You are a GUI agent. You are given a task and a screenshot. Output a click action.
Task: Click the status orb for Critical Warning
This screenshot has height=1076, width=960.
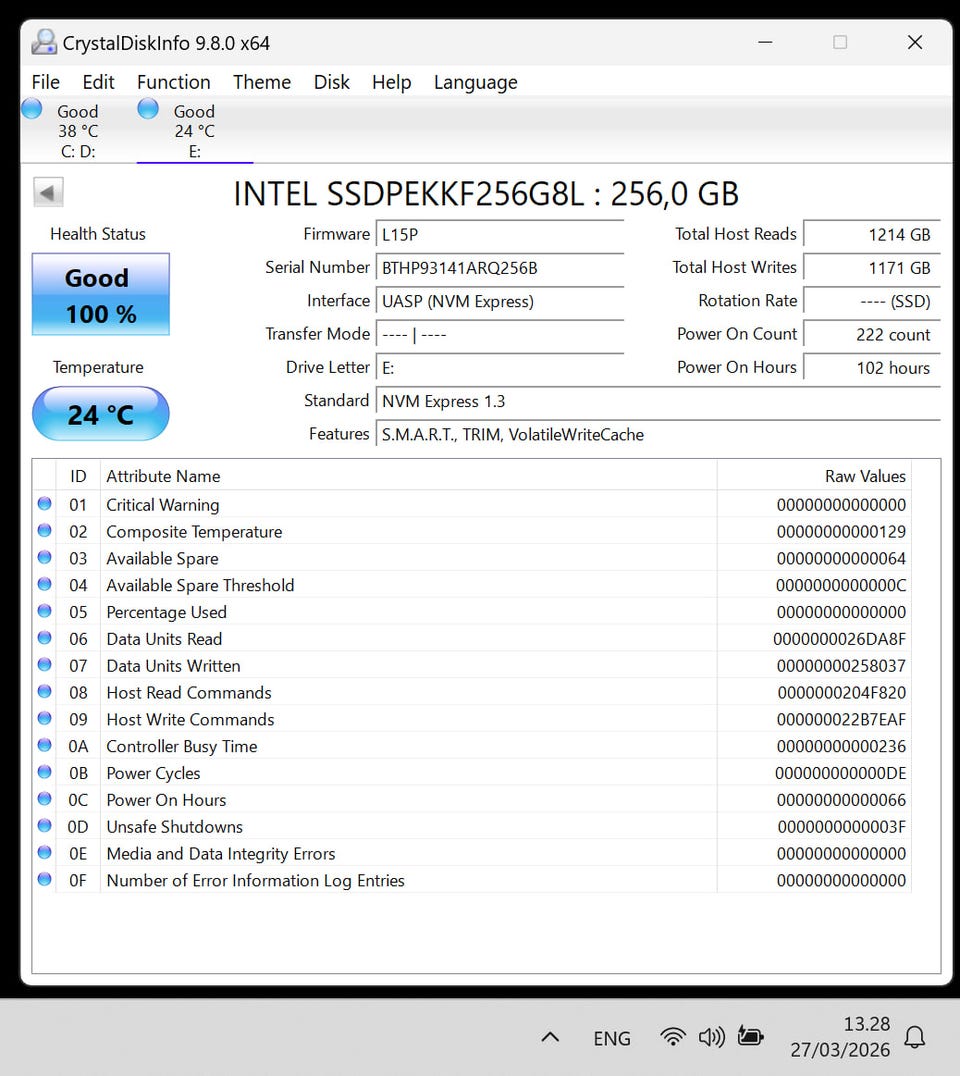[x=44, y=504]
